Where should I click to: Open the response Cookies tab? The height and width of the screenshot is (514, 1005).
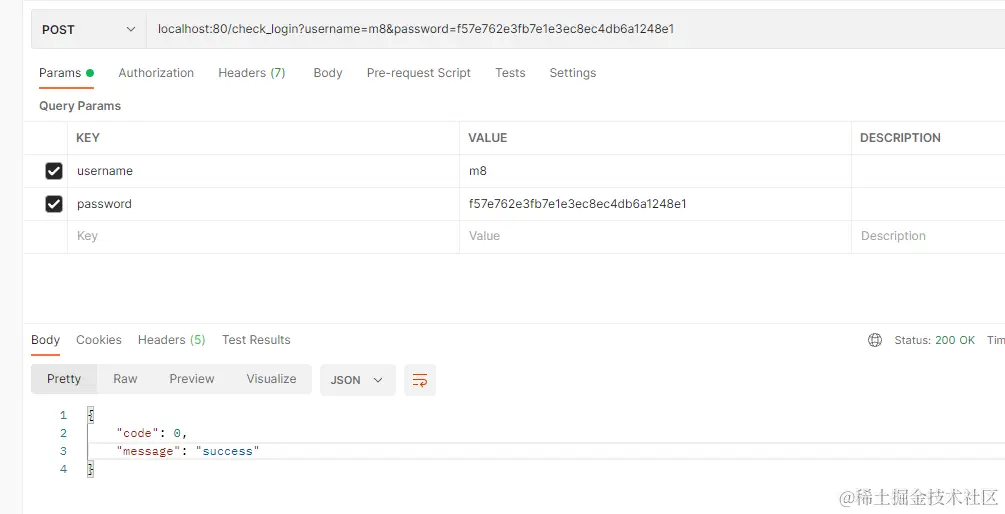click(99, 340)
